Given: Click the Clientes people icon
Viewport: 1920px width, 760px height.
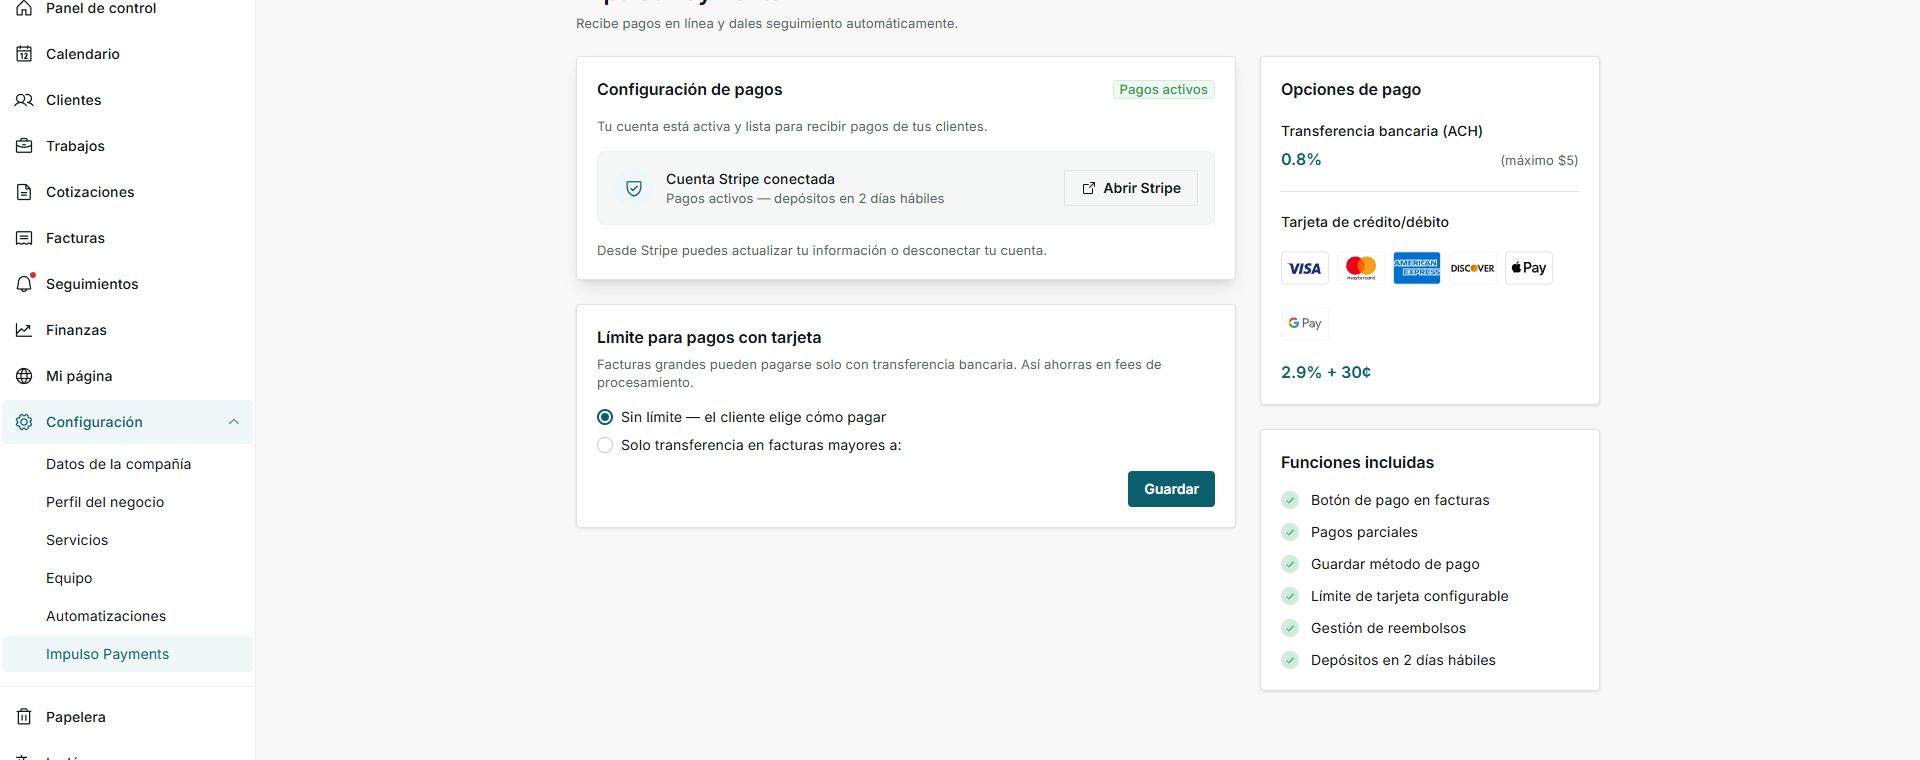Looking at the screenshot, I should pos(24,100).
